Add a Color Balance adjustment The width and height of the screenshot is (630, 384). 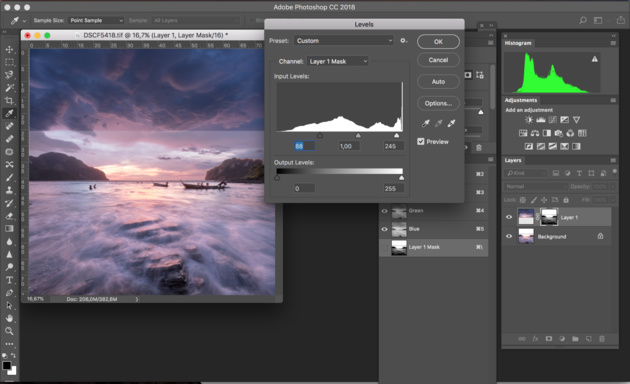[x=535, y=133]
